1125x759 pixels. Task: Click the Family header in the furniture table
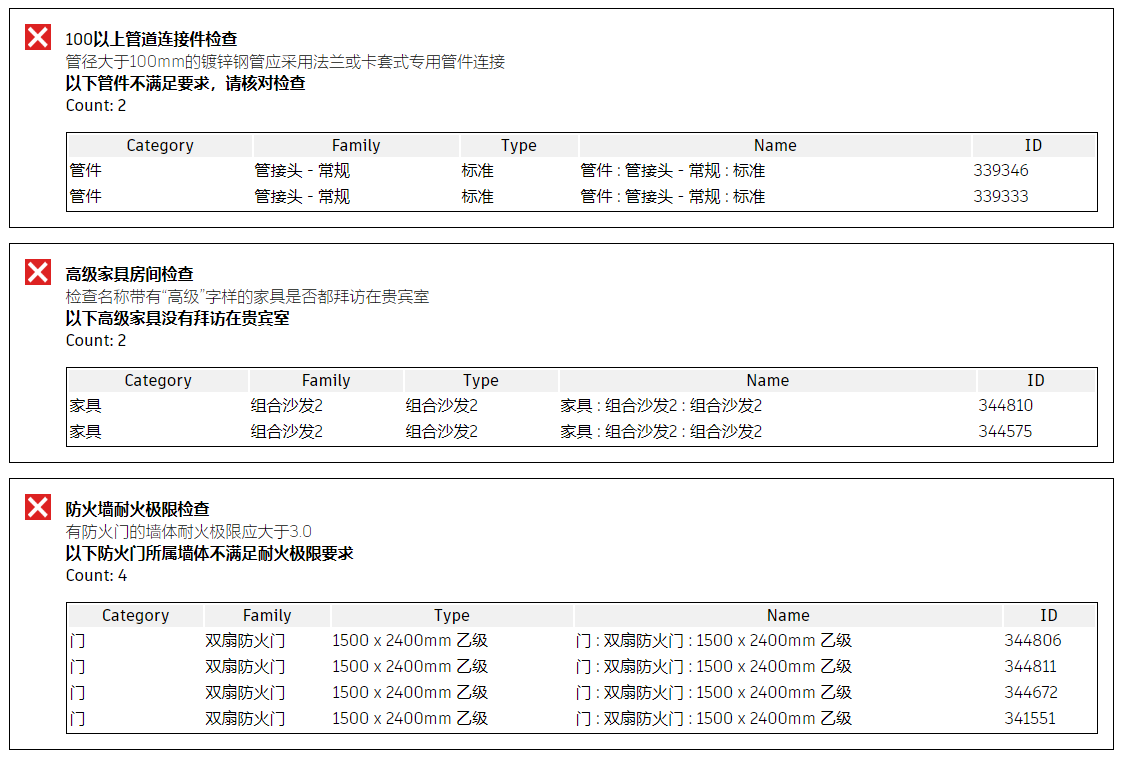pyautogui.click(x=326, y=380)
